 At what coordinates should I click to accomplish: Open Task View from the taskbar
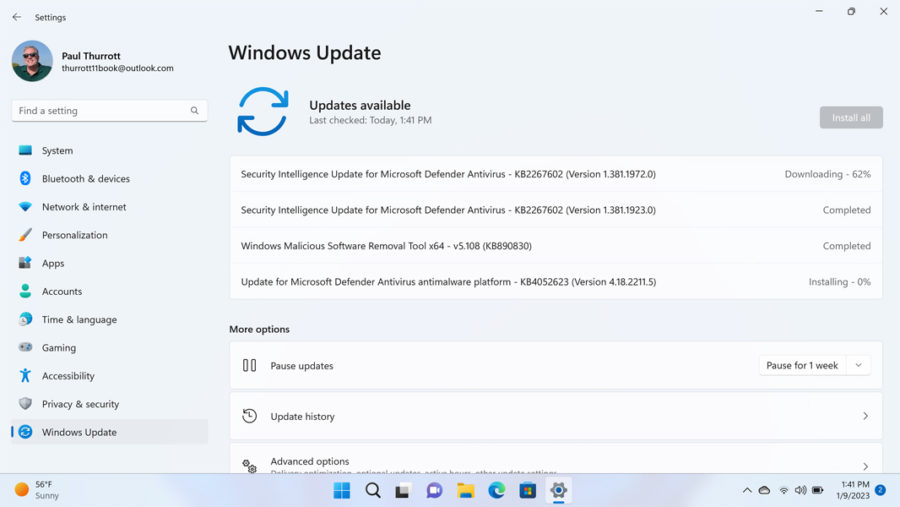point(403,490)
